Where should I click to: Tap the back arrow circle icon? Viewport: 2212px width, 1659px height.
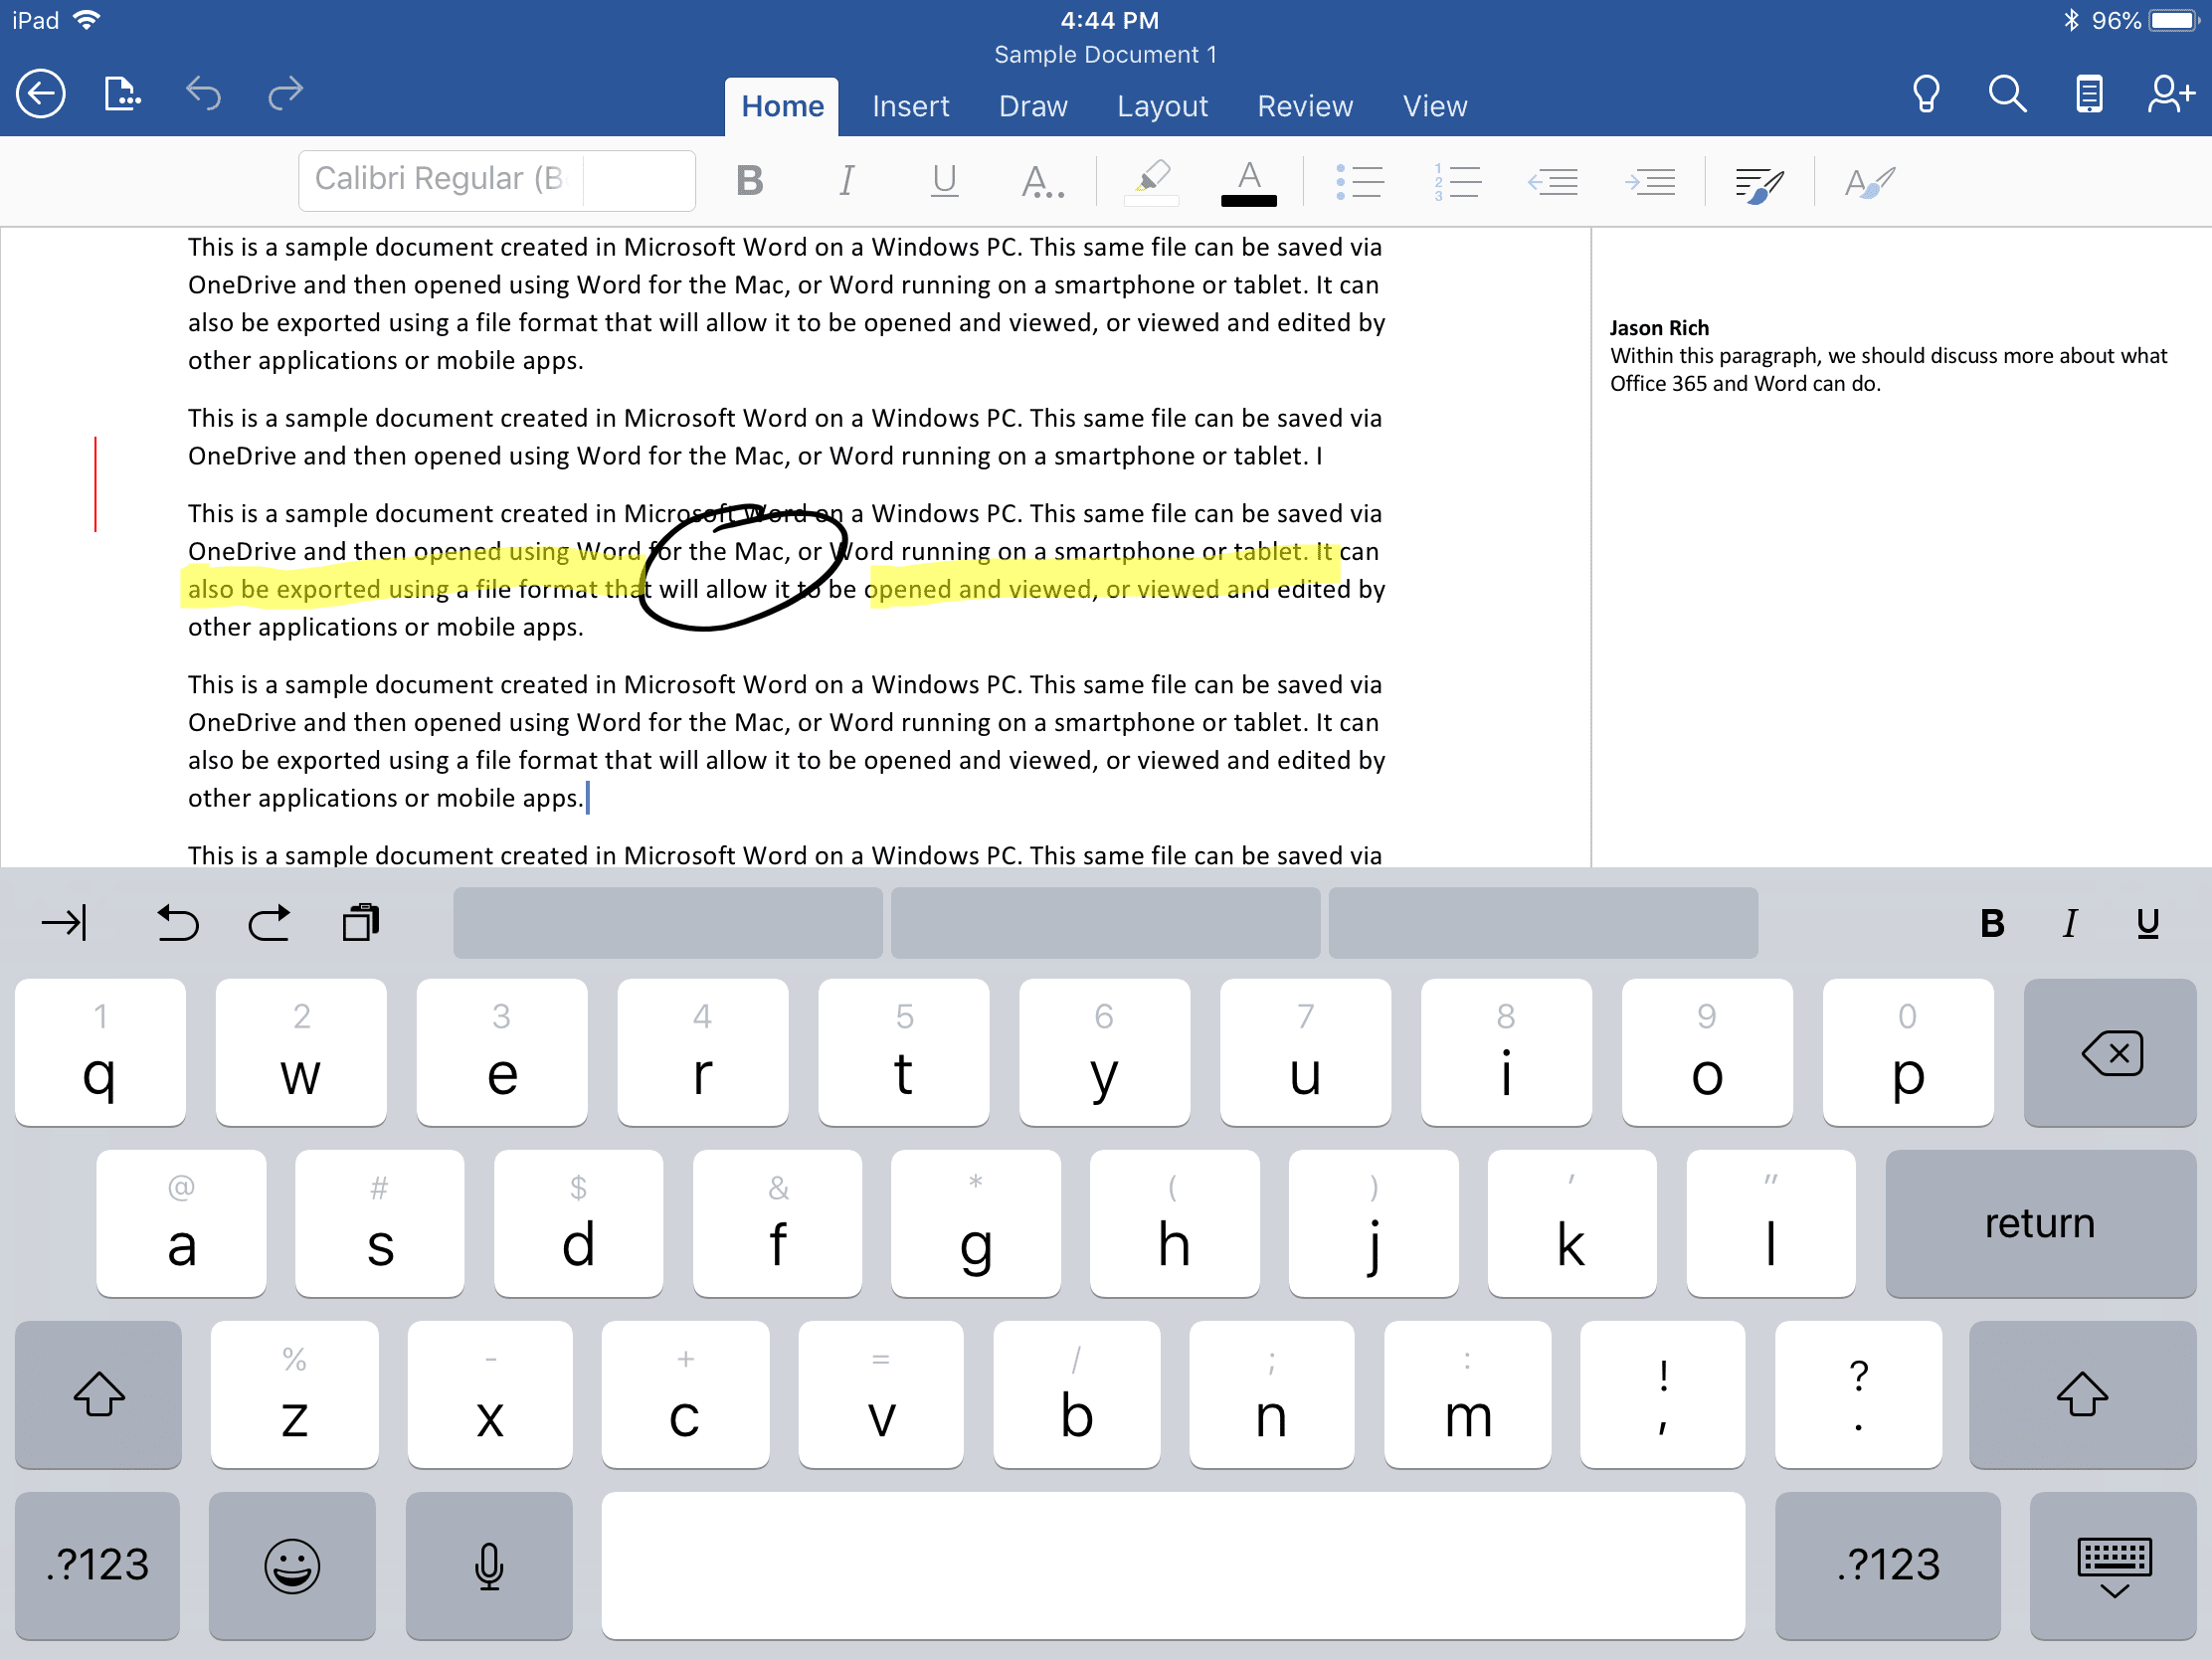coord(41,95)
